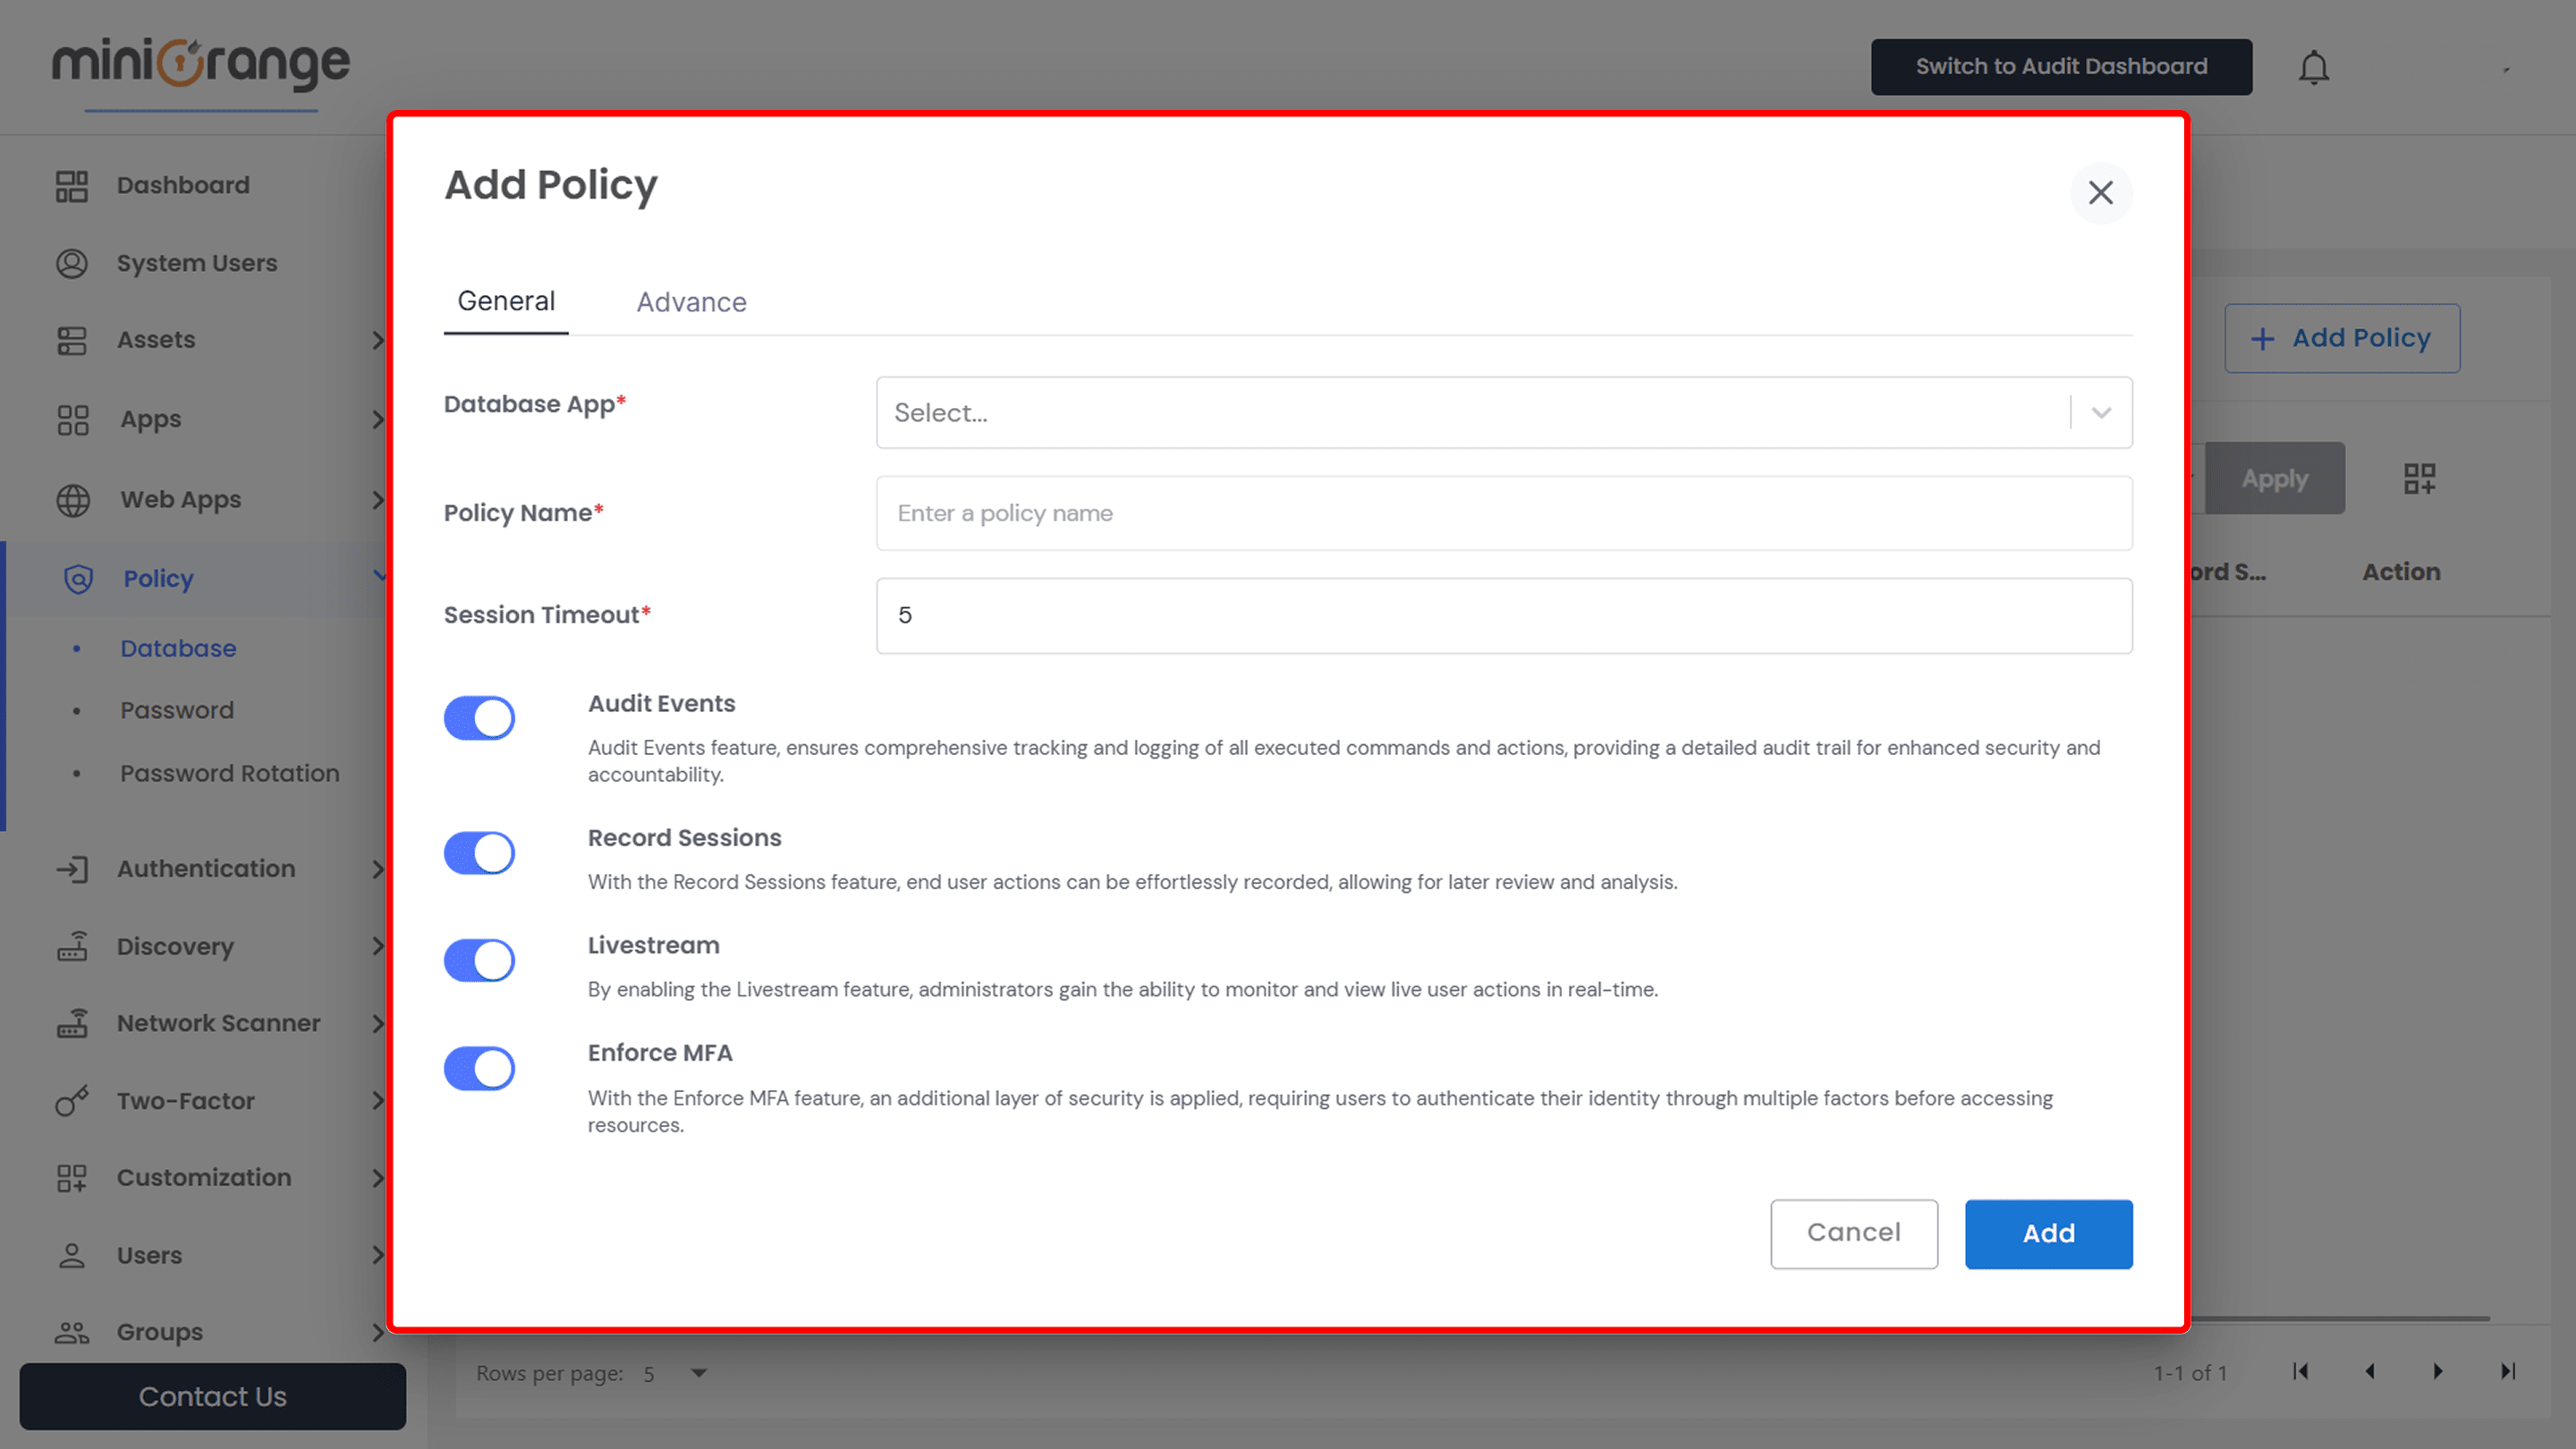Click the Policy Name input field
Screen dimensions: 2576x1449
point(1504,513)
